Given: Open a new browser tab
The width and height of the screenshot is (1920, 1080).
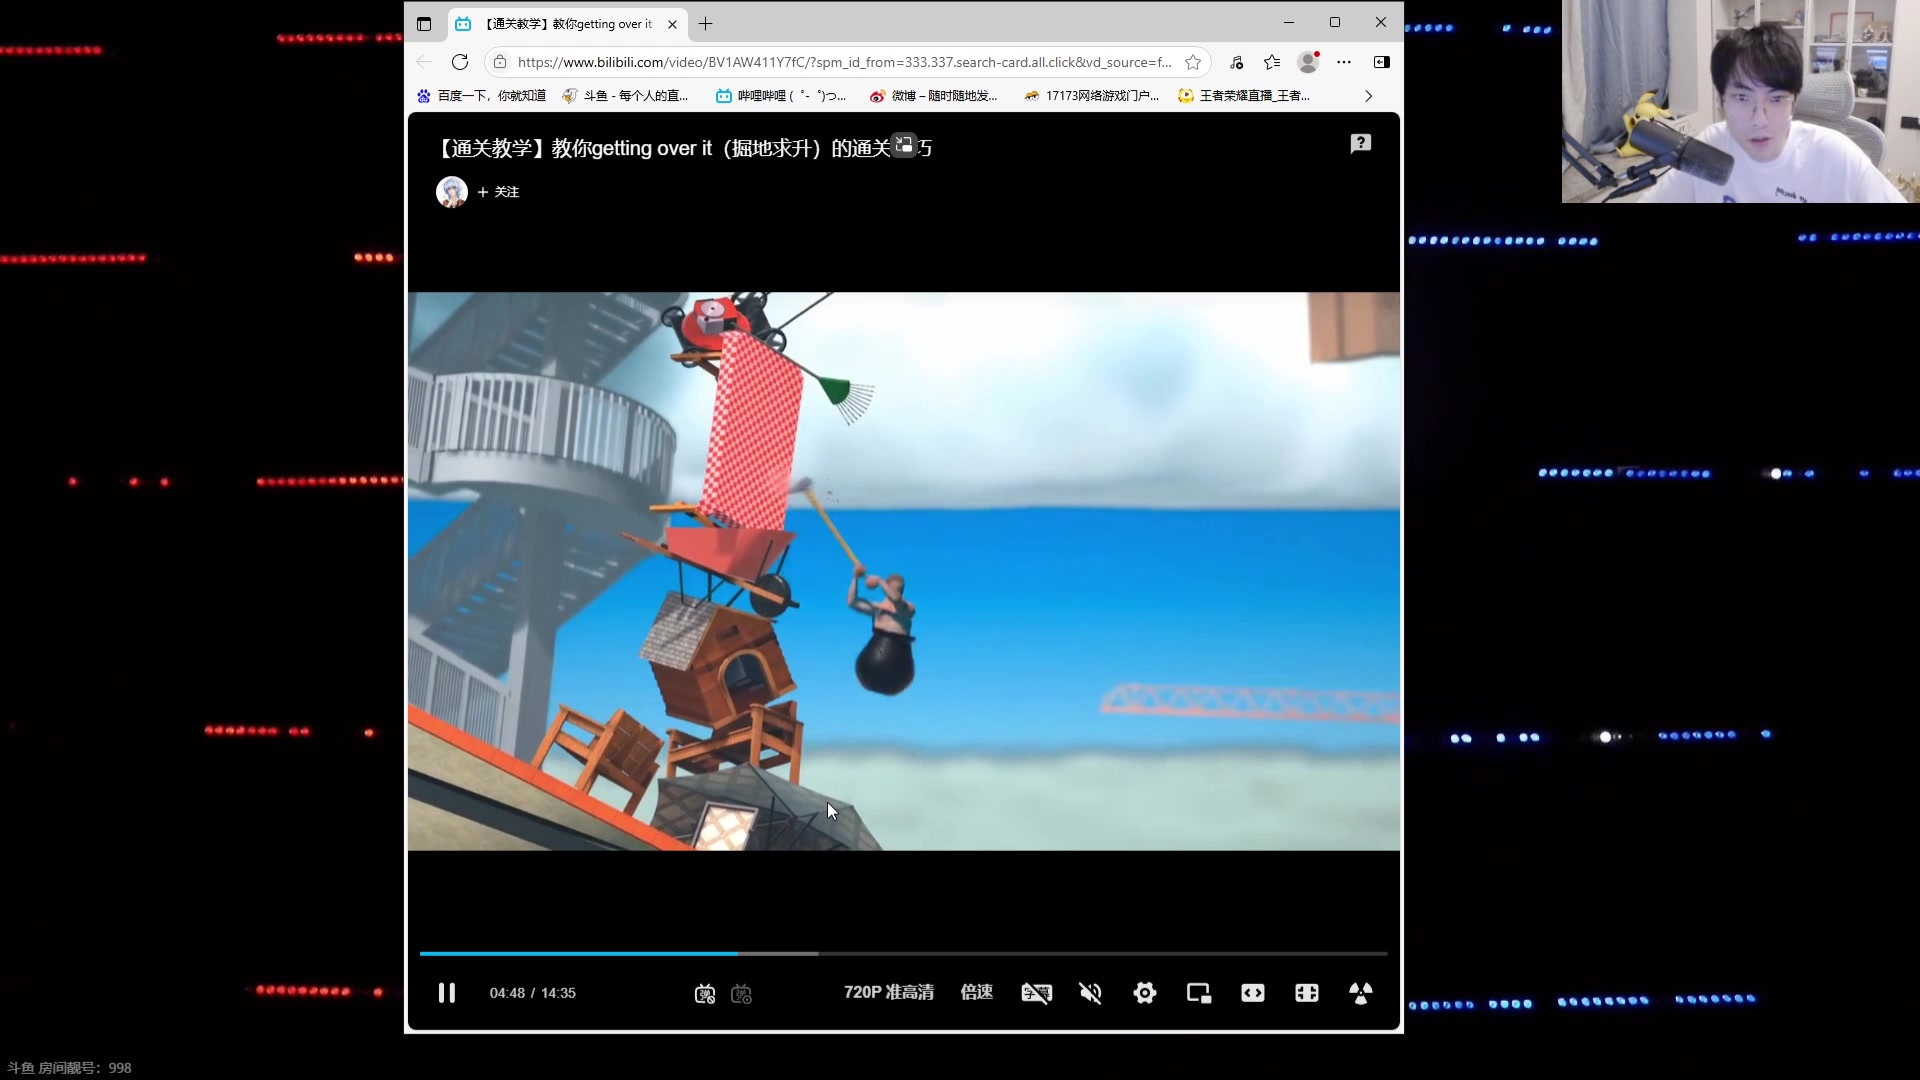Looking at the screenshot, I should (x=706, y=24).
